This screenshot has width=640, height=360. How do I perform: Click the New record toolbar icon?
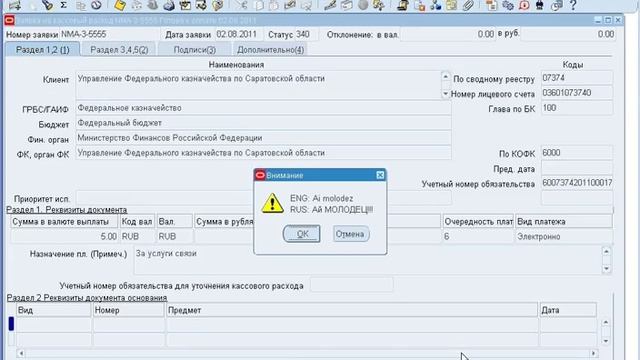(x=14, y=5)
